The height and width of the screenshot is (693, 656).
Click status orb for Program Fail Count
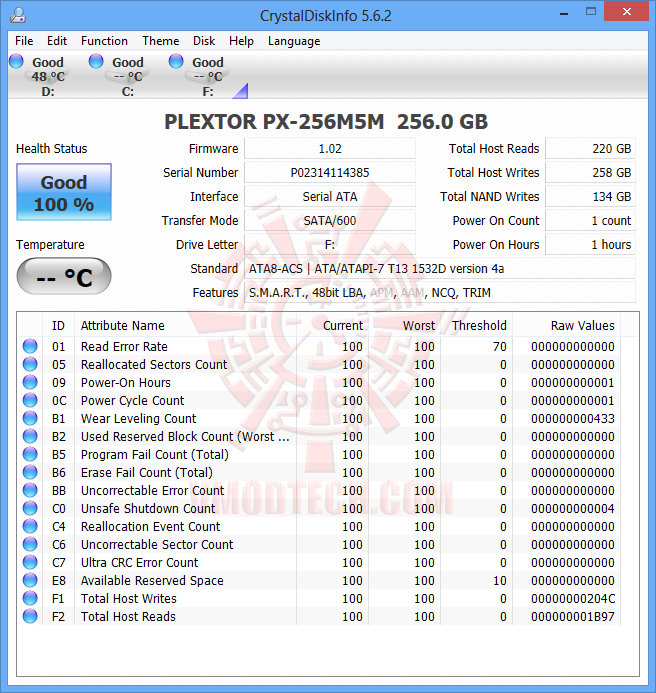pyautogui.click(x=30, y=454)
